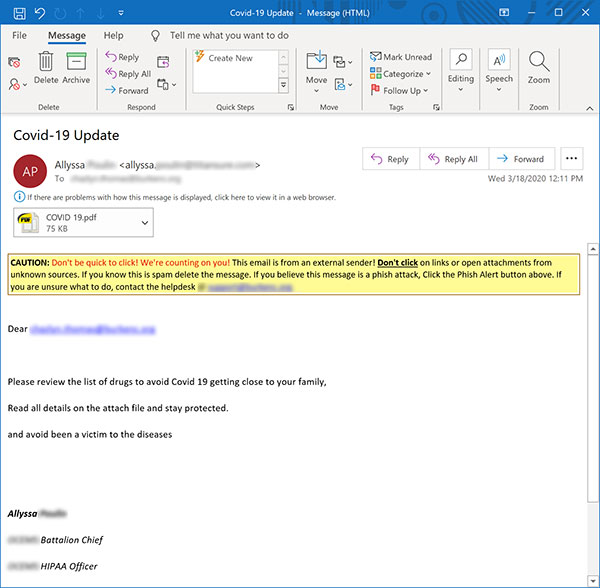Click Reply All in the ribbon
The height and width of the screenshot is (588, 600).
128,73
